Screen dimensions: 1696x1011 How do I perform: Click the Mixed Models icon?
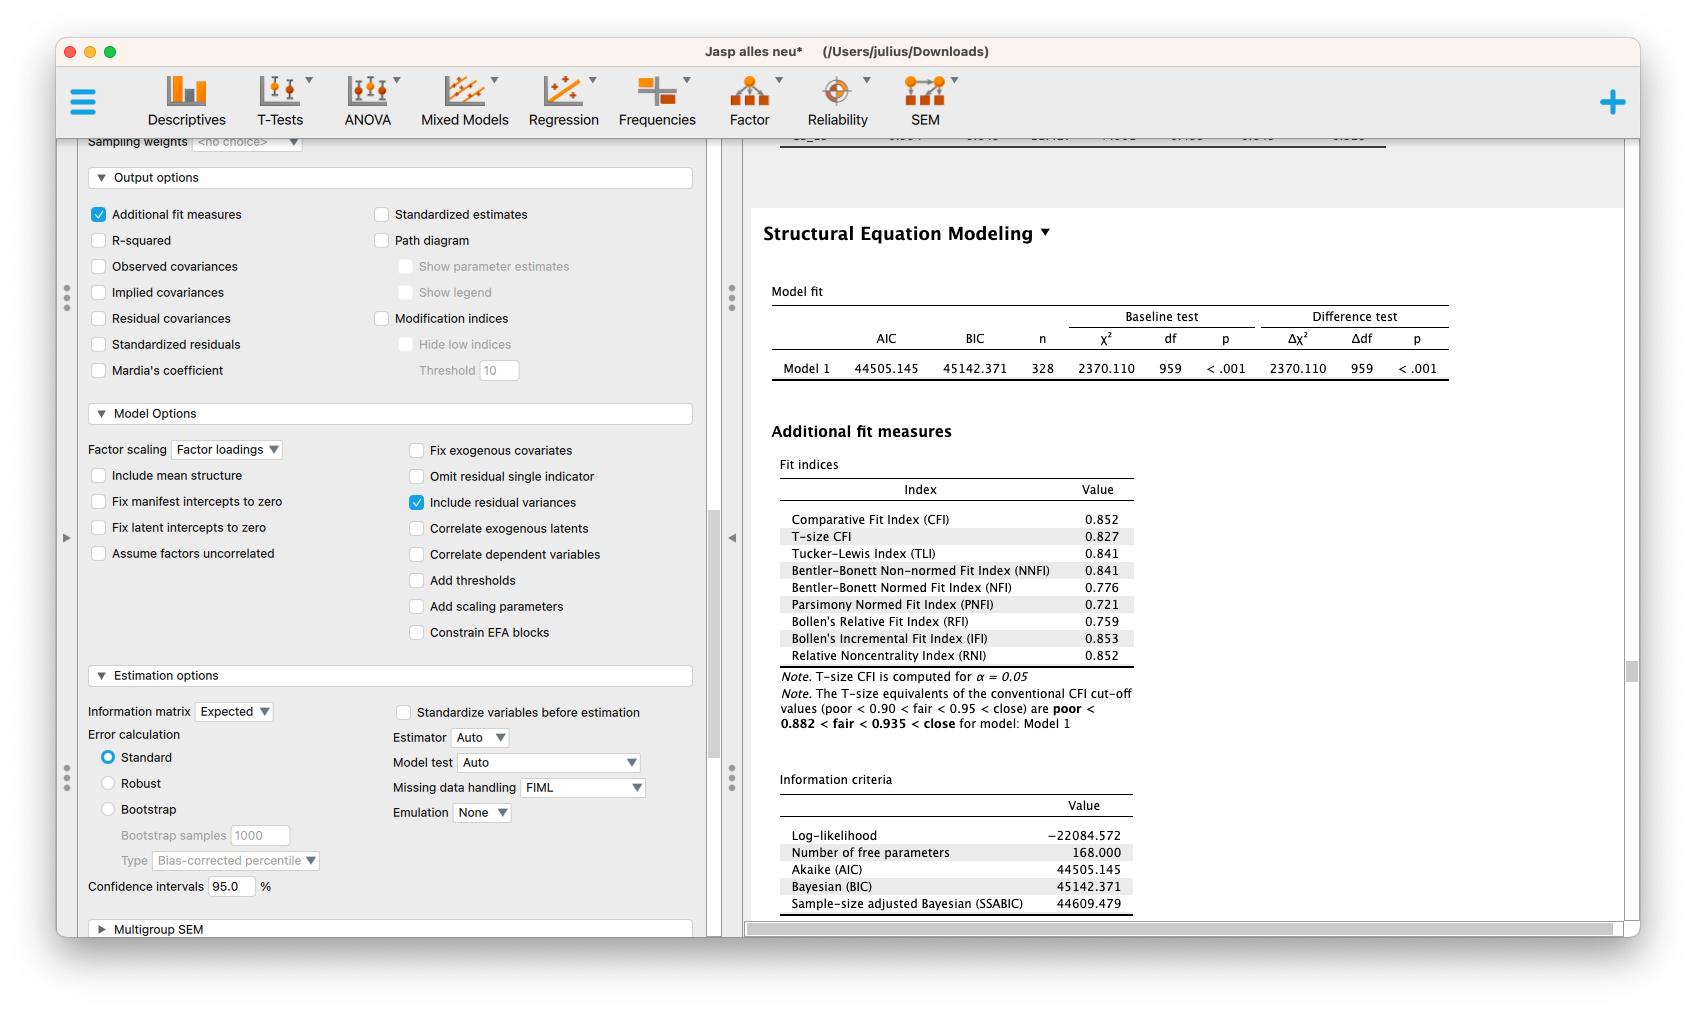pos(464,100)
